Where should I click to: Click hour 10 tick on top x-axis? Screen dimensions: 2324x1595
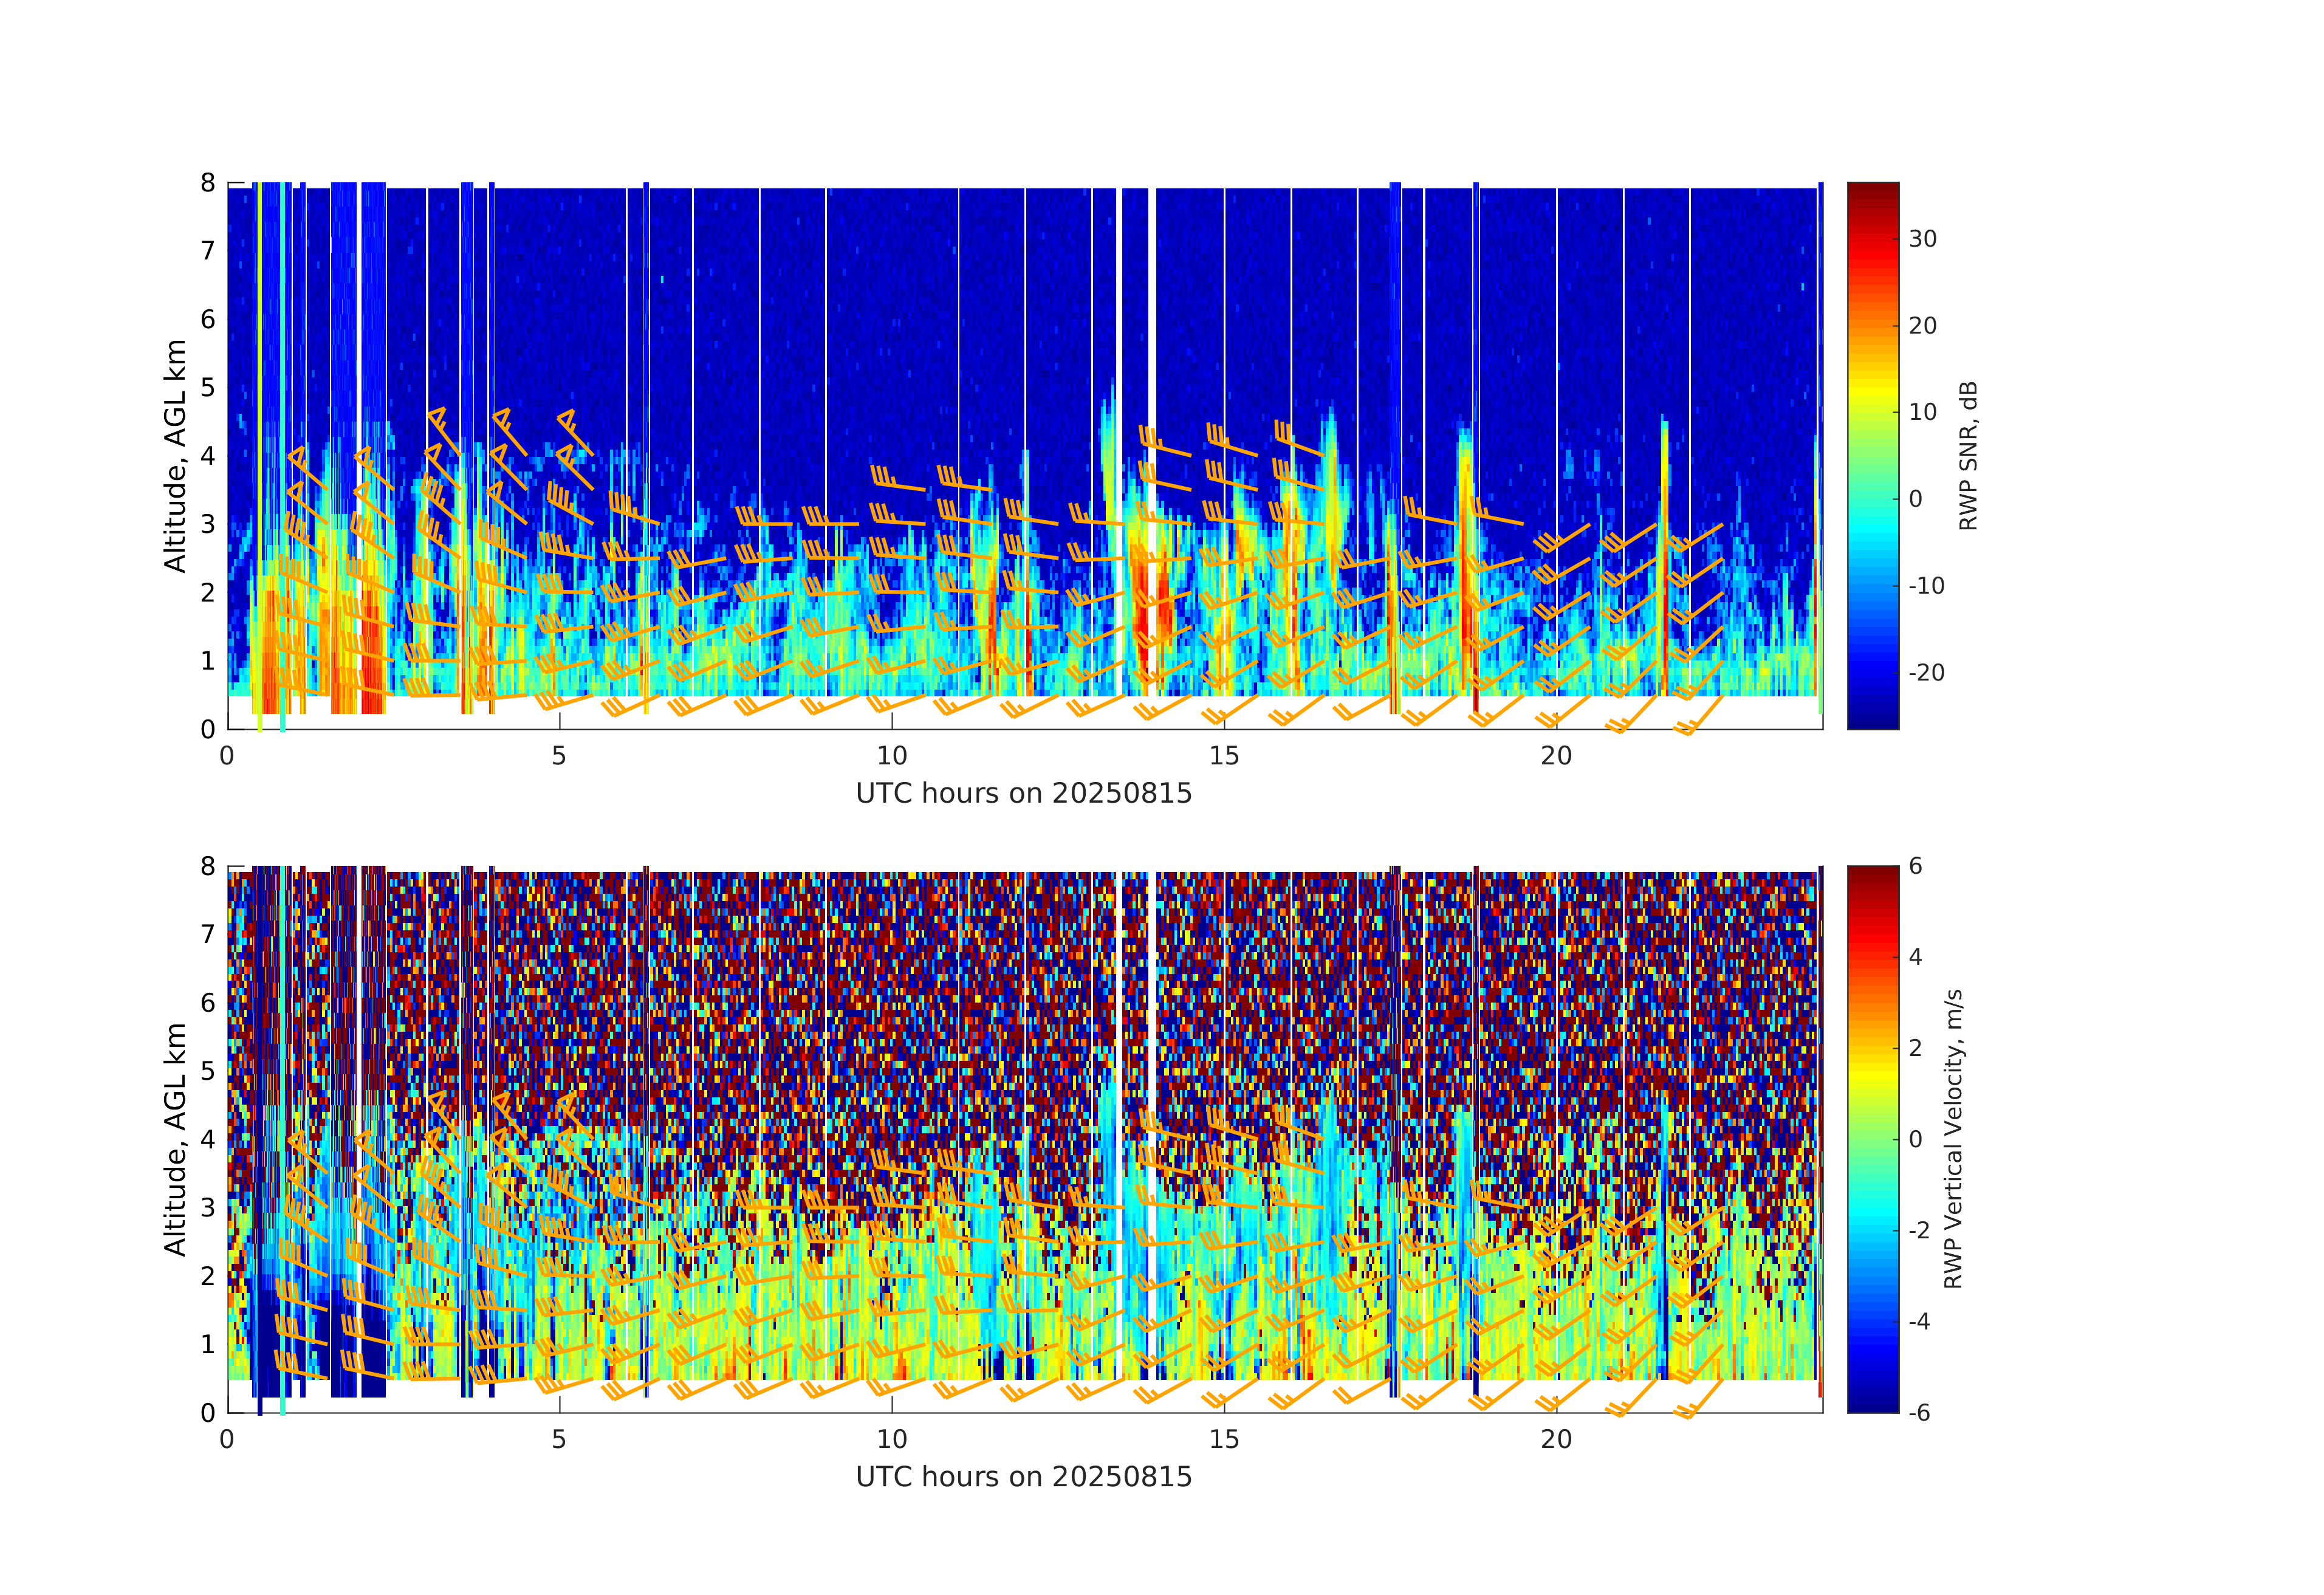891,756
